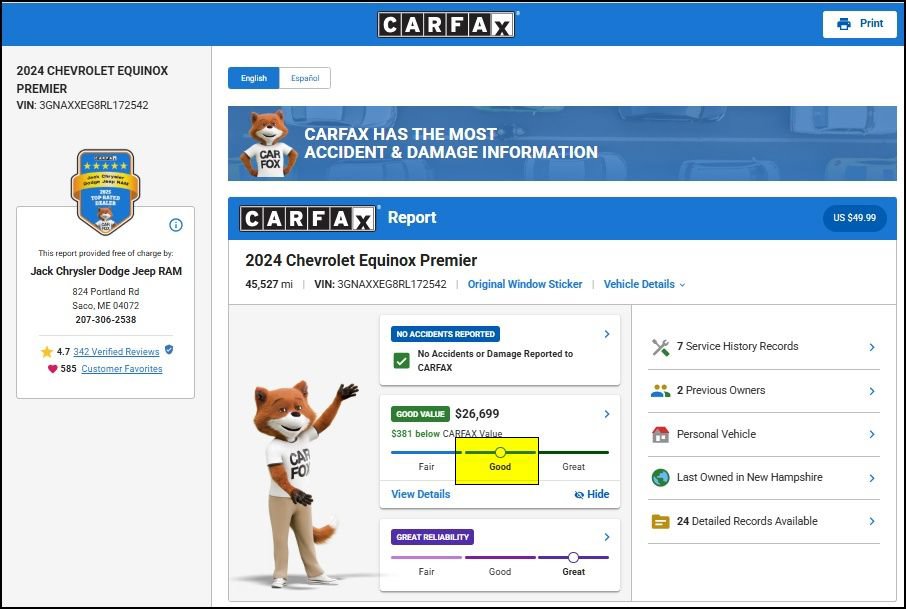Open 7 Service History Records chevron

[872, 347]
